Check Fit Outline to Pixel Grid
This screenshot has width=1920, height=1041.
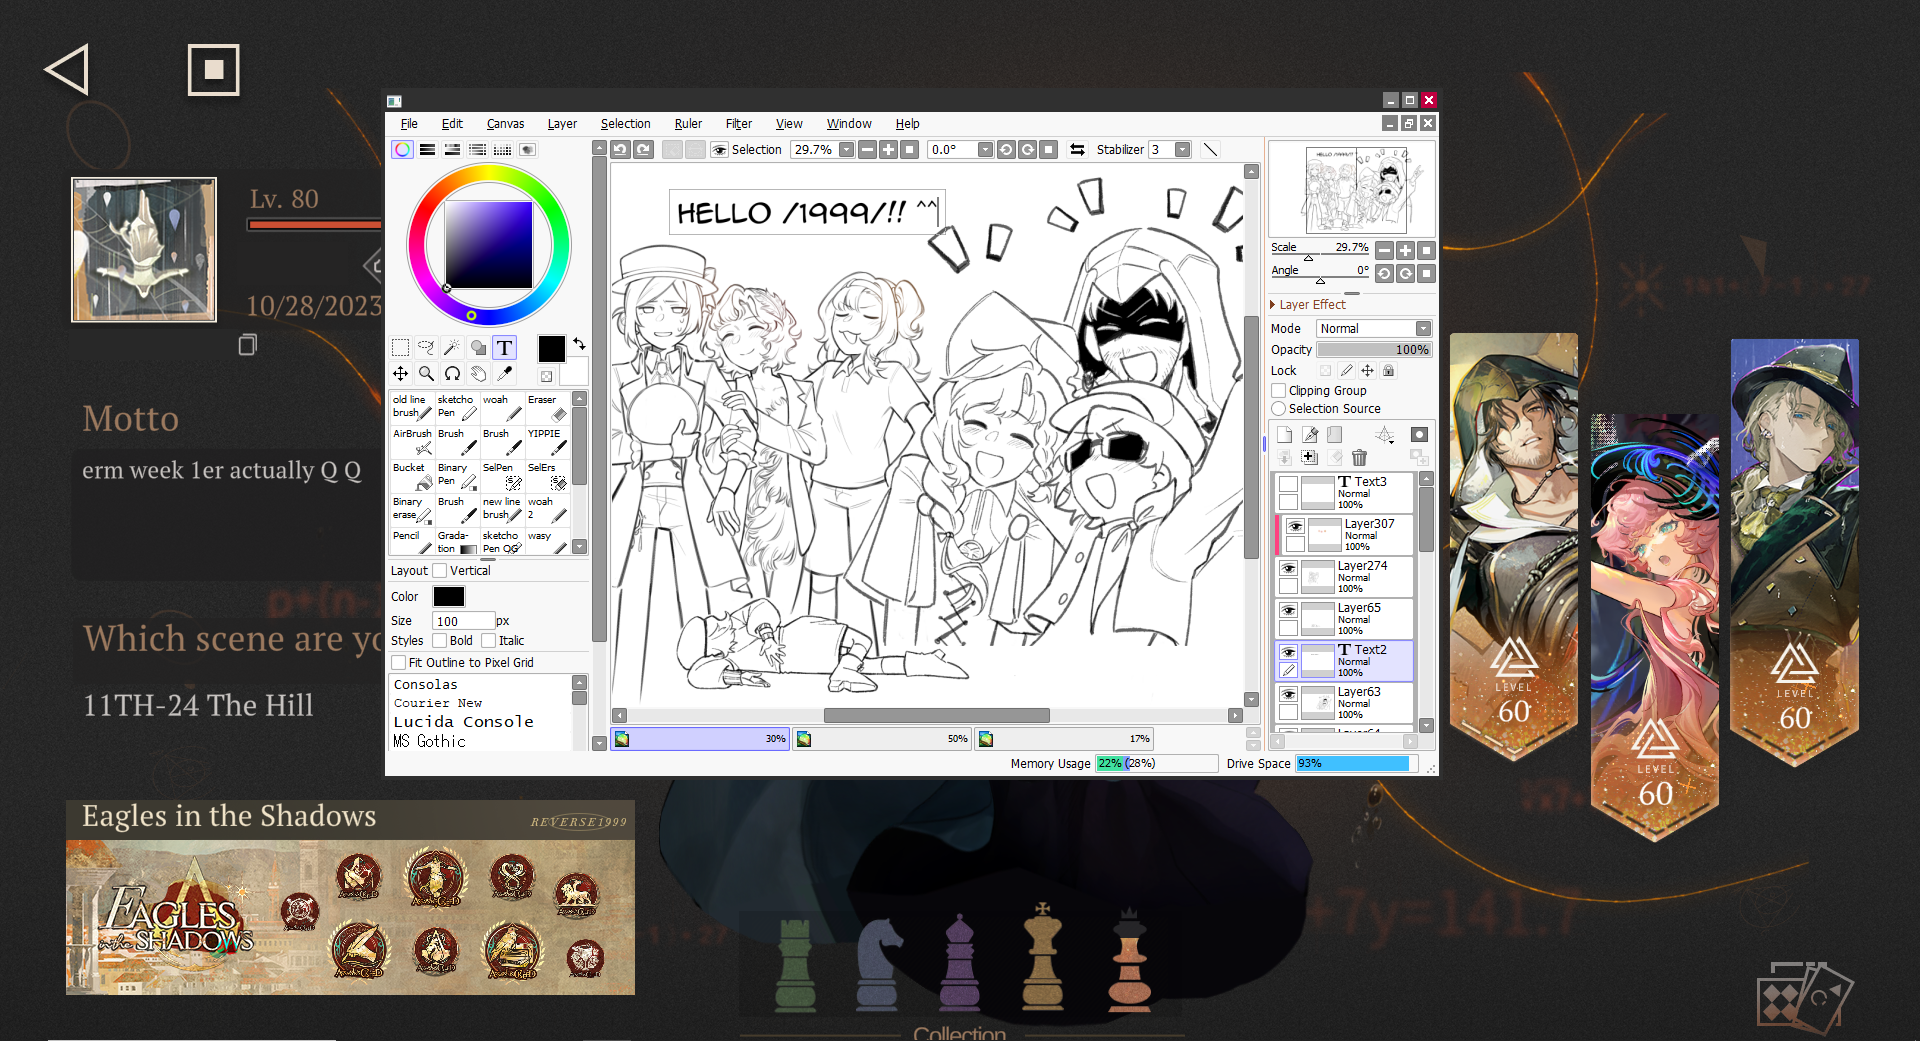click(x=398, y=663)
